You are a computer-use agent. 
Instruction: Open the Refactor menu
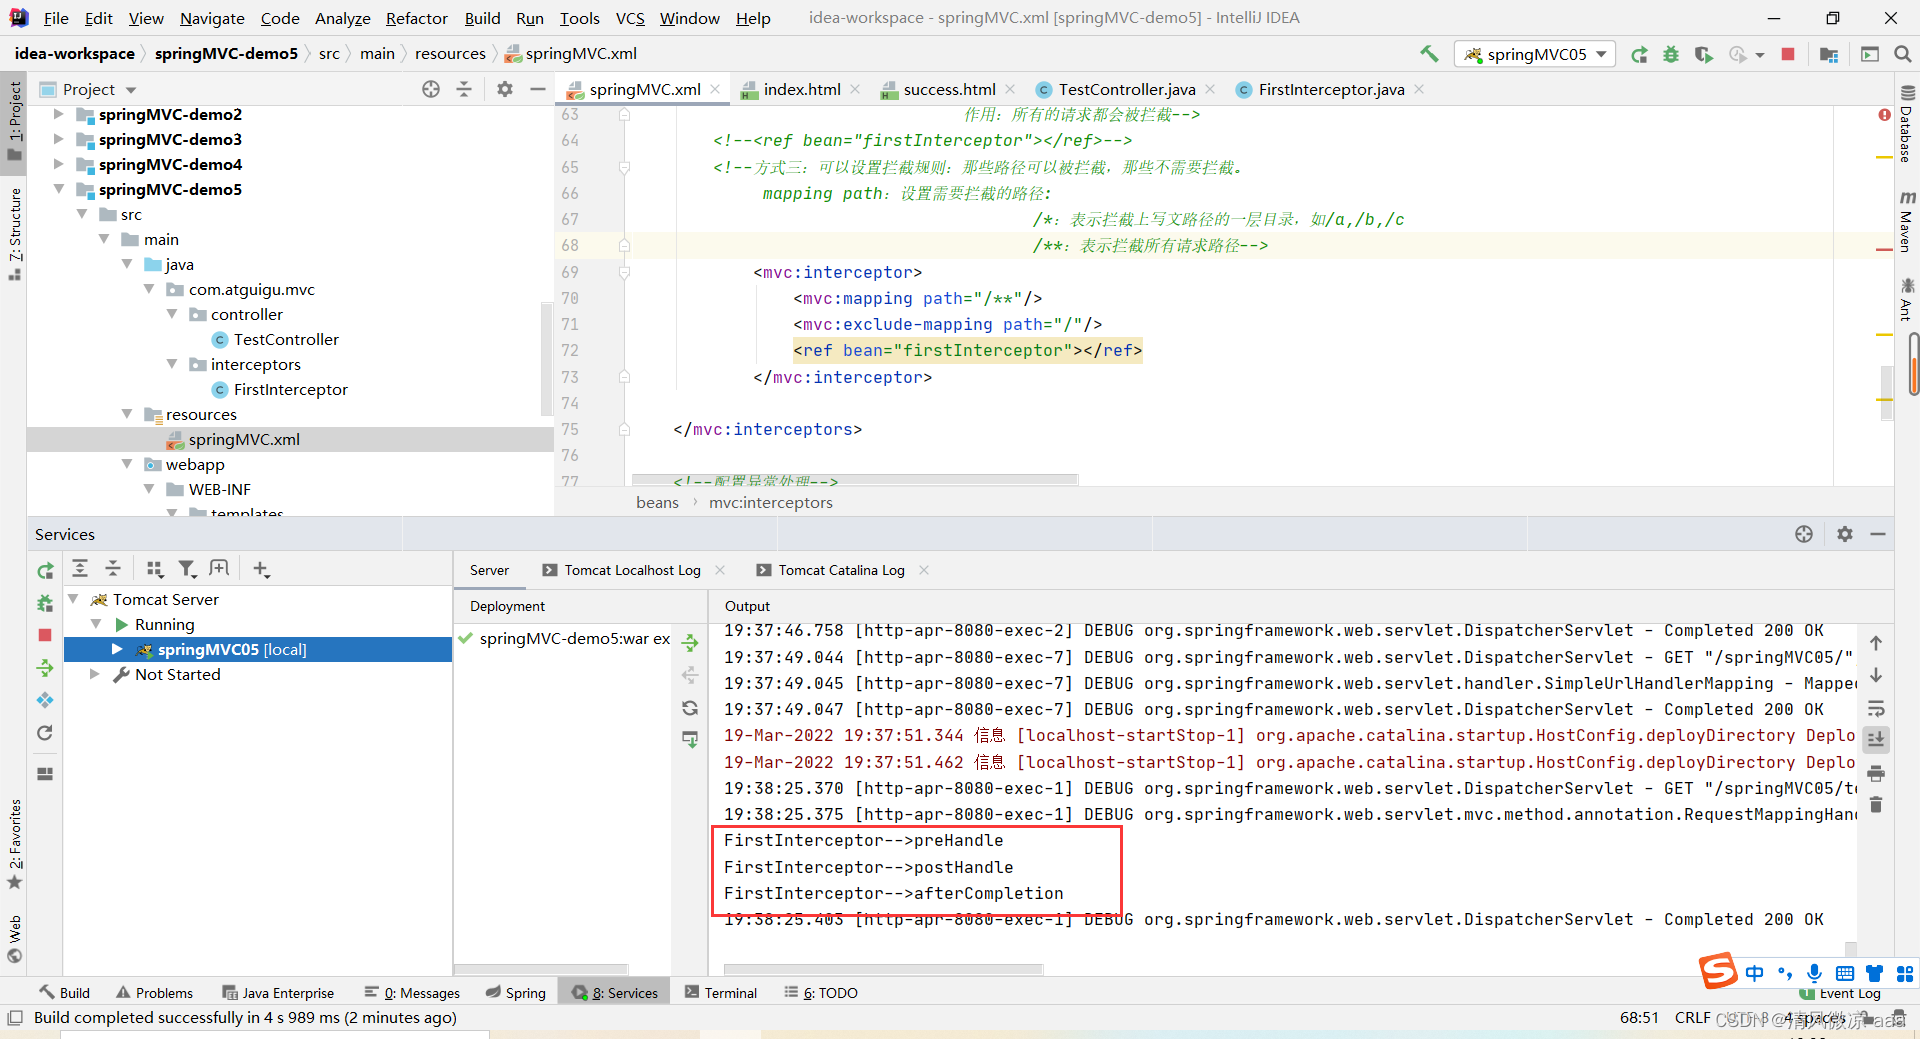(416, 18)
